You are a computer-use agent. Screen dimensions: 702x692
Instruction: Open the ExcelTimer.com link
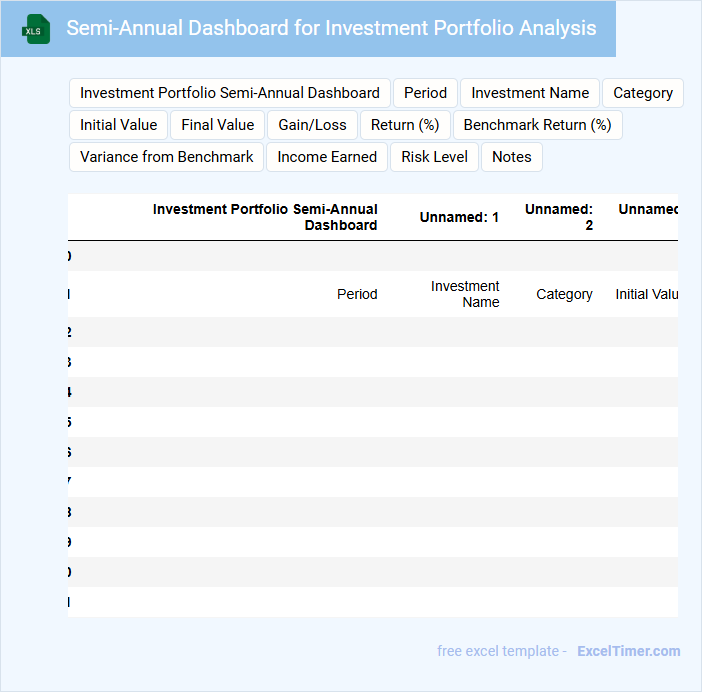pyautogui.click(x=629, y=651)
